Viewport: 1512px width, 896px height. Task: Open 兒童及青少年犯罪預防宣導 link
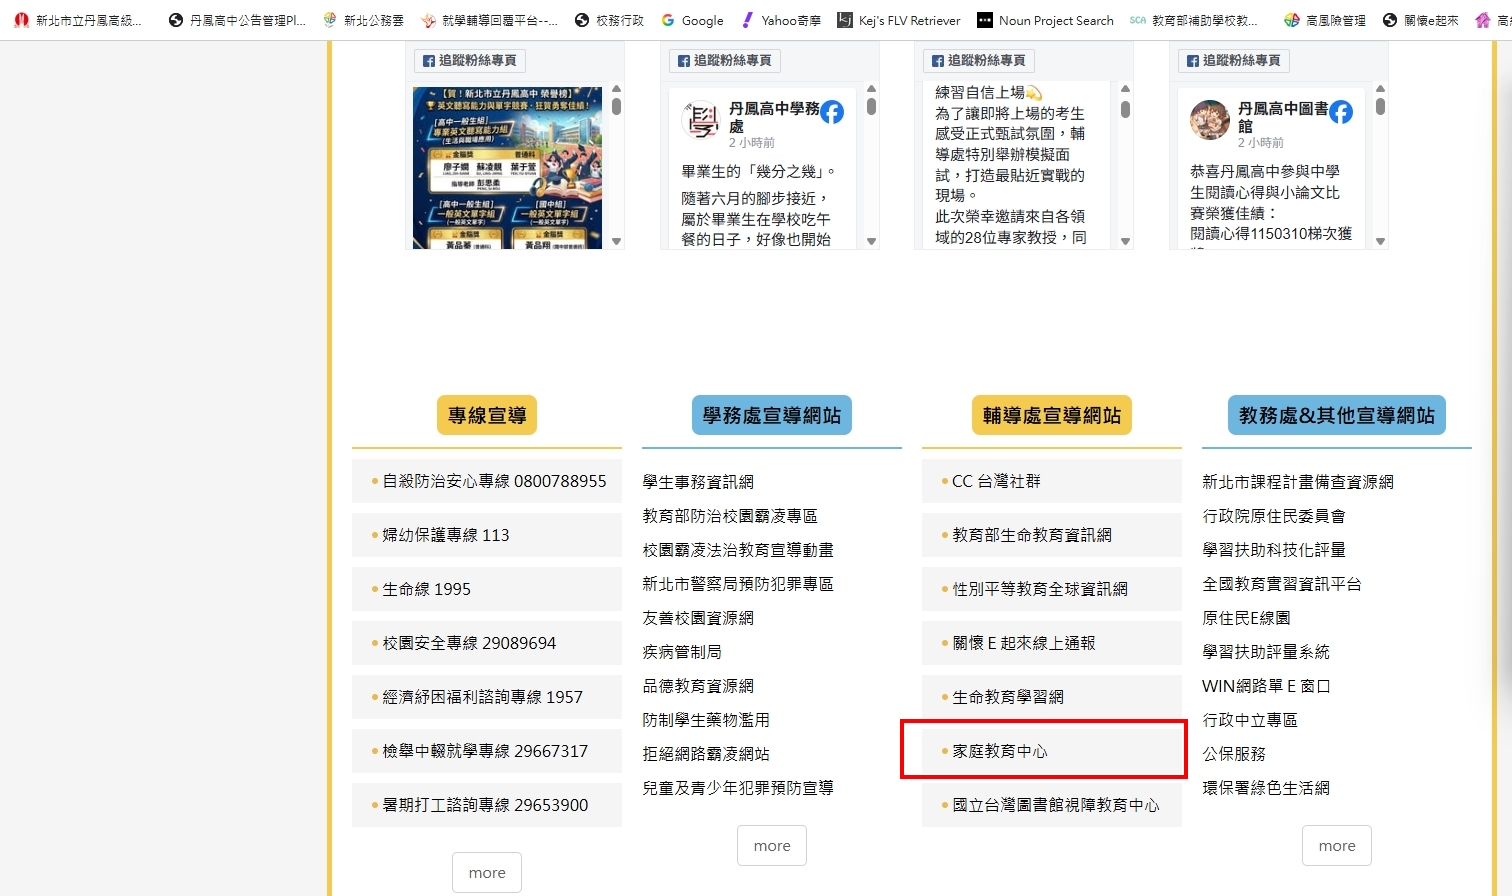pos(738,788)
